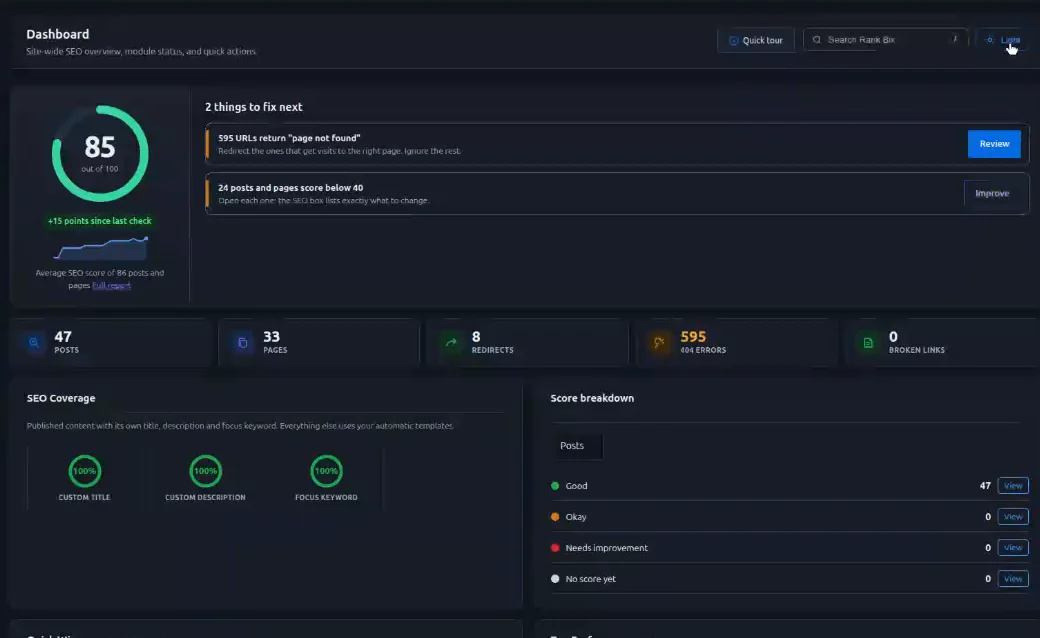1040x638 pixels.
Task: Switch to Light theme
Action: pyautogui.click(x=1004, y=40)
